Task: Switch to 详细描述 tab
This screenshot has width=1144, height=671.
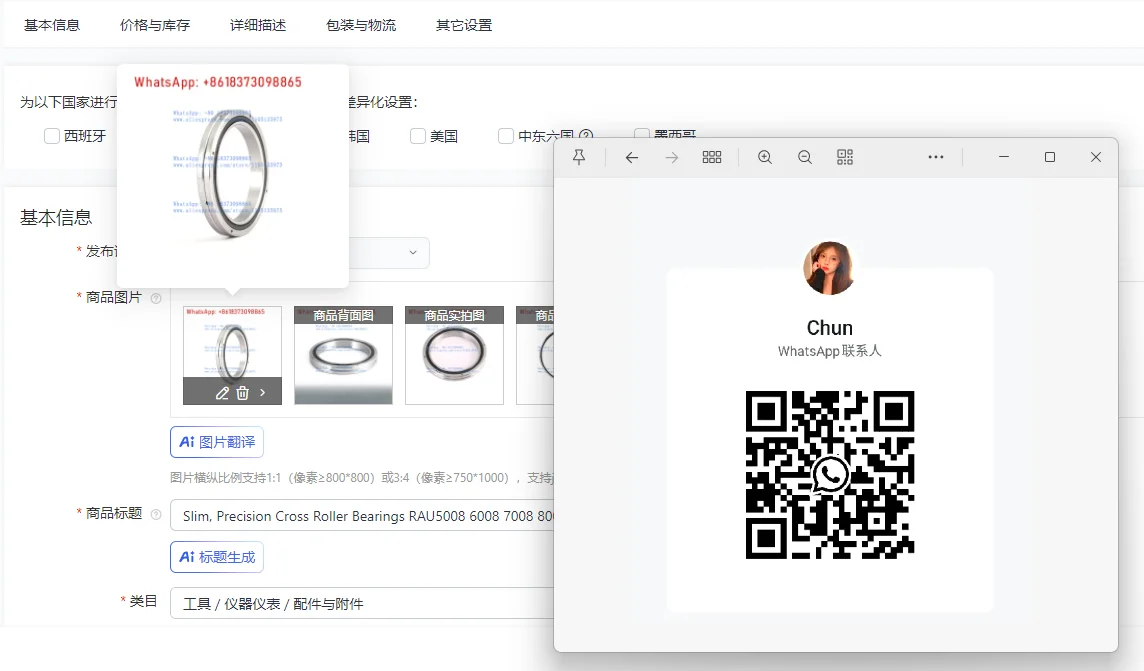Action: [x=258, y=25]
